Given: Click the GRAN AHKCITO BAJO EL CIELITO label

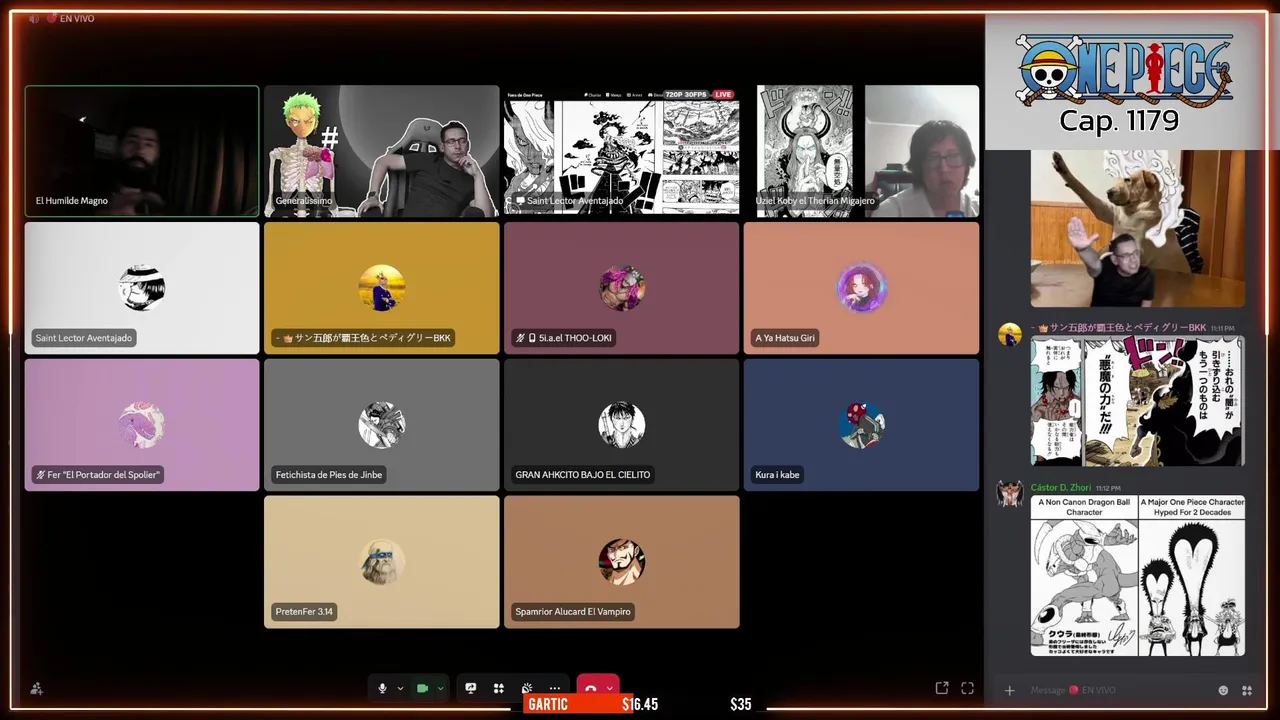Looking at the screenshot, I should (582, 475).
